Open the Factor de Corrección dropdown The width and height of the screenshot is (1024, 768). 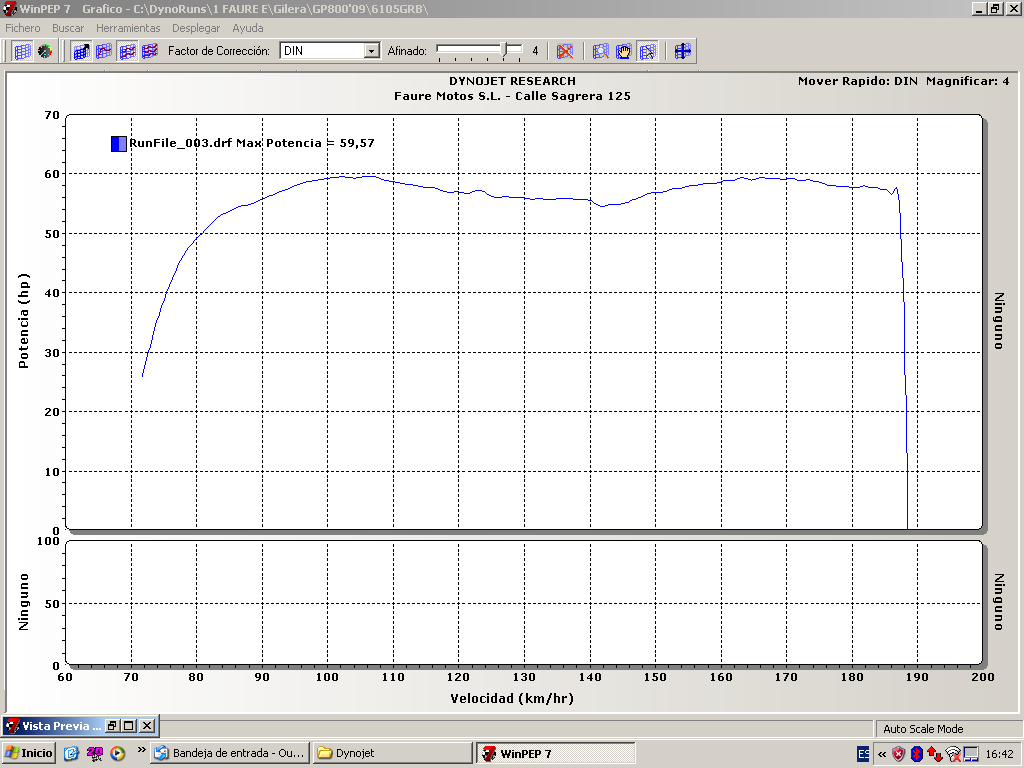(x=371, y=51)
